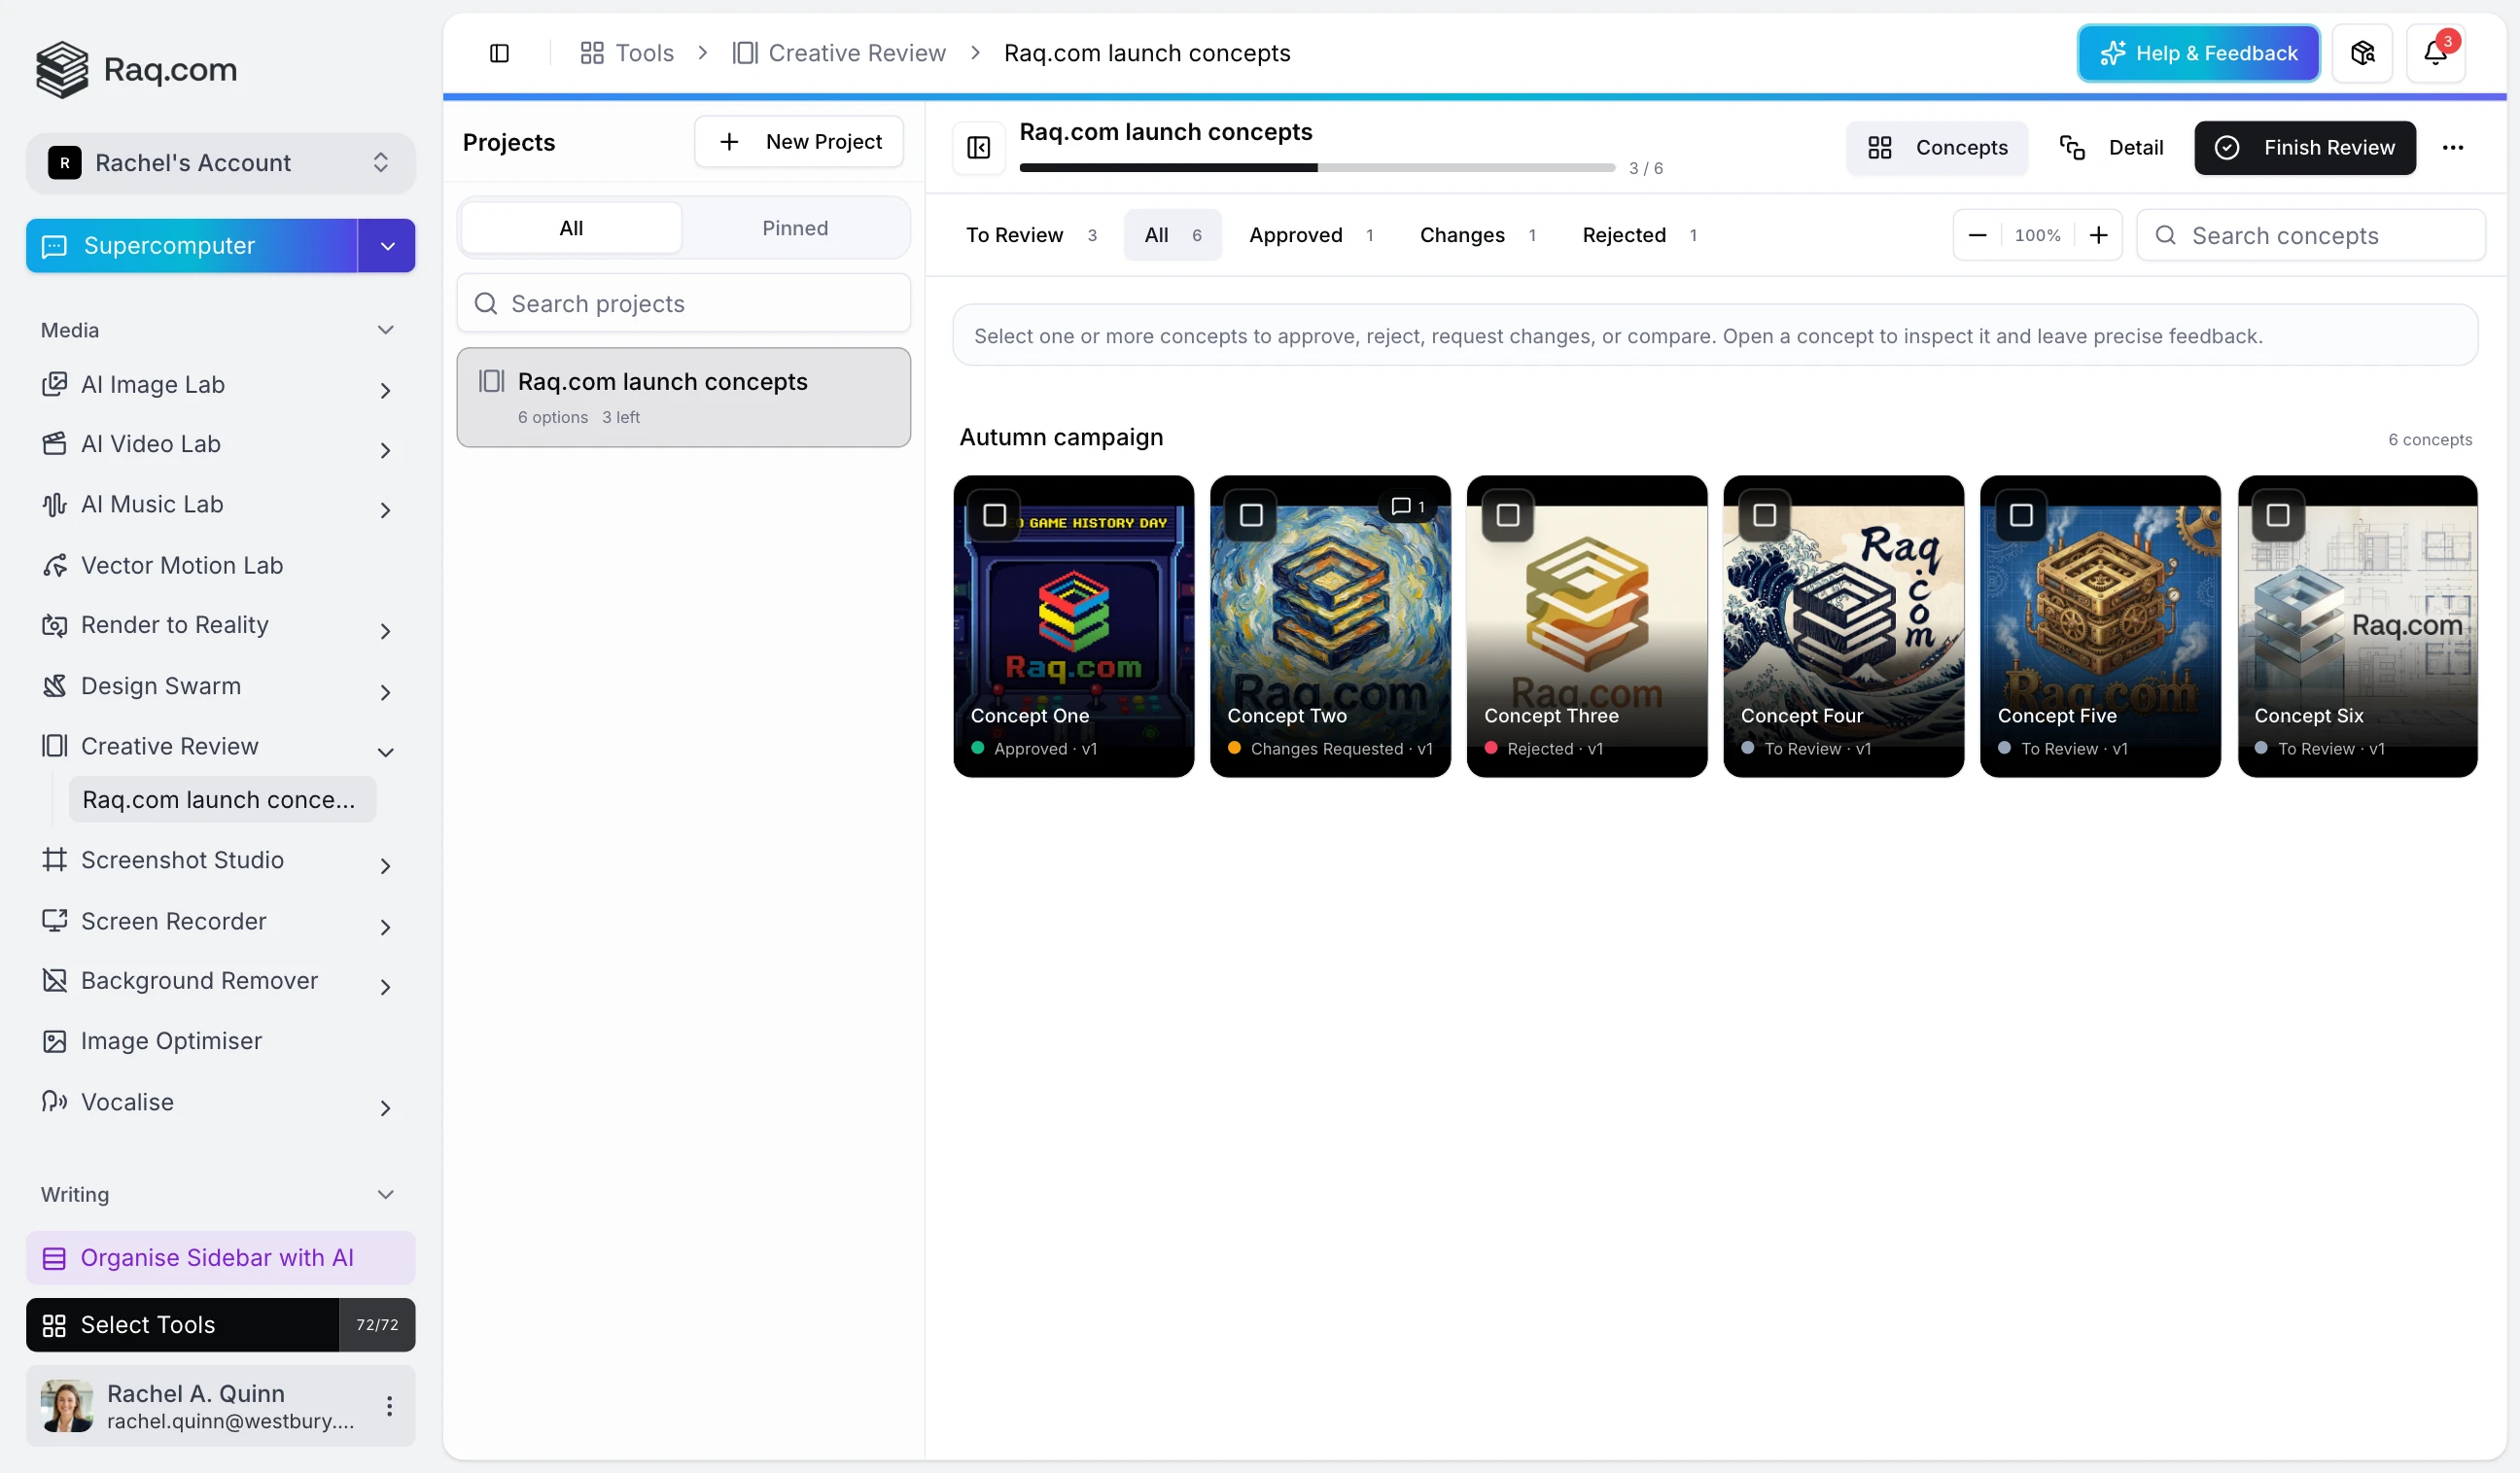Screen dimensions: 2520x1473
Task: Switch to Concepts grid view
Action: click(x=1937, y=148)
